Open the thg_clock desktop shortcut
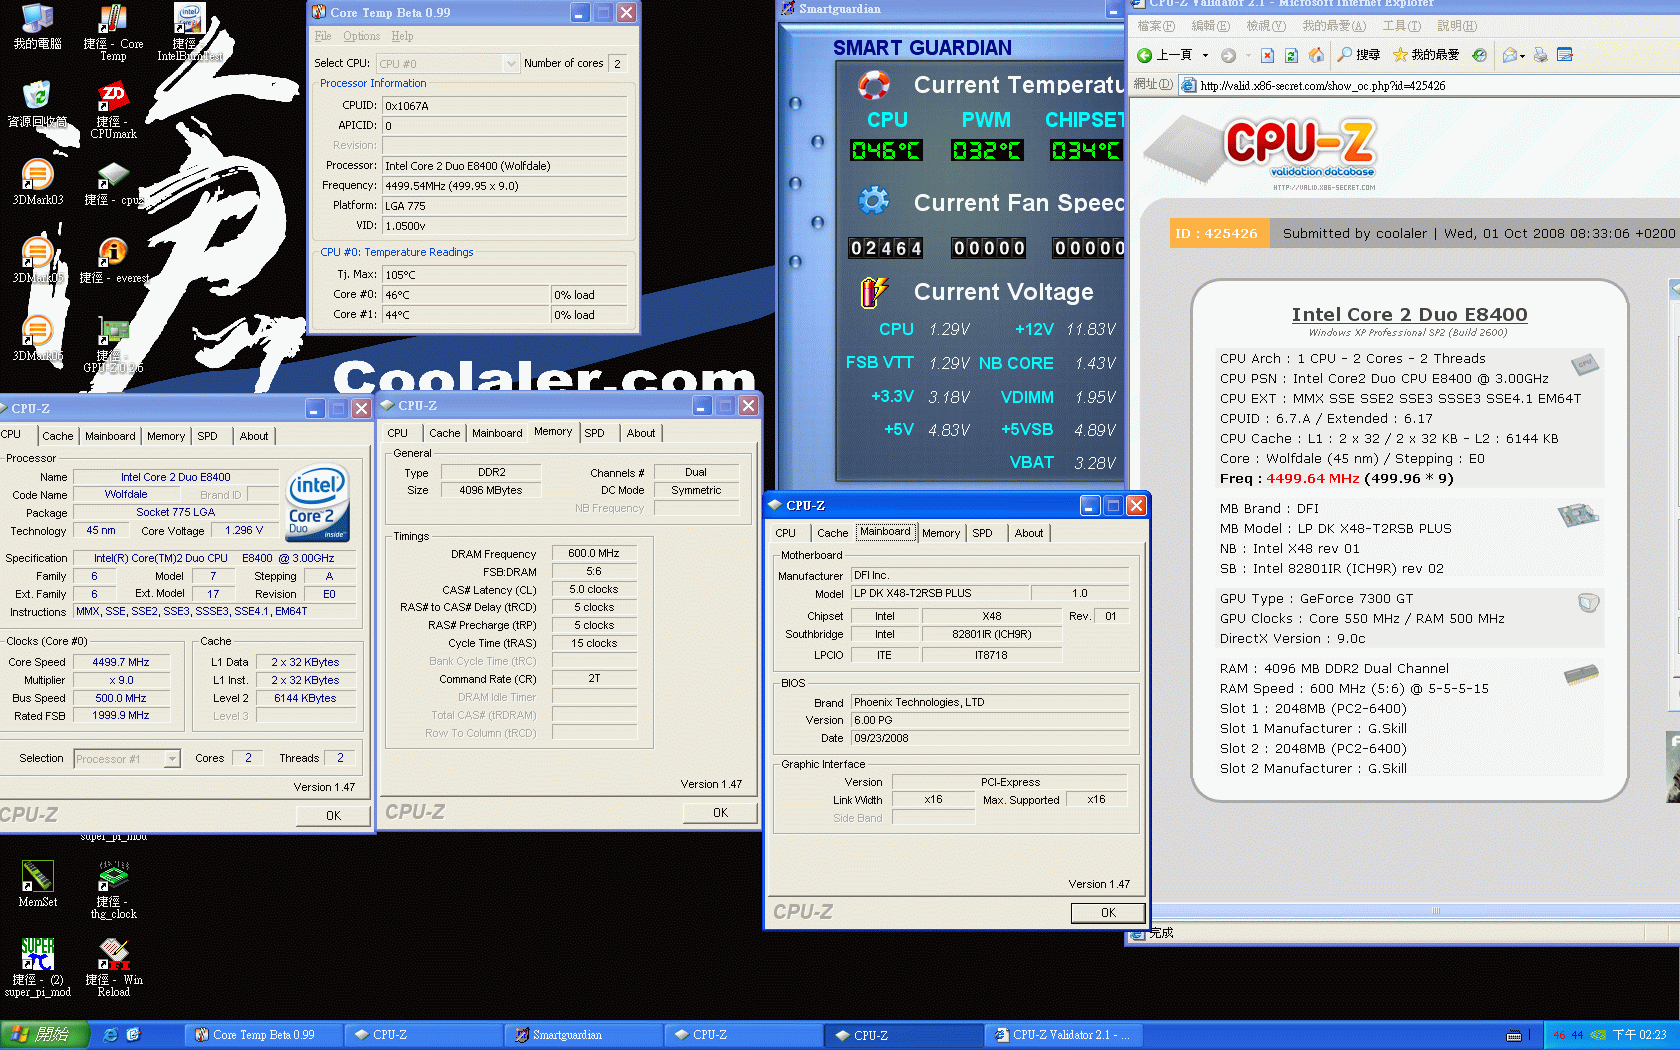The height and width of the screenshot is (1050, 1680). (x=113, y=890)
